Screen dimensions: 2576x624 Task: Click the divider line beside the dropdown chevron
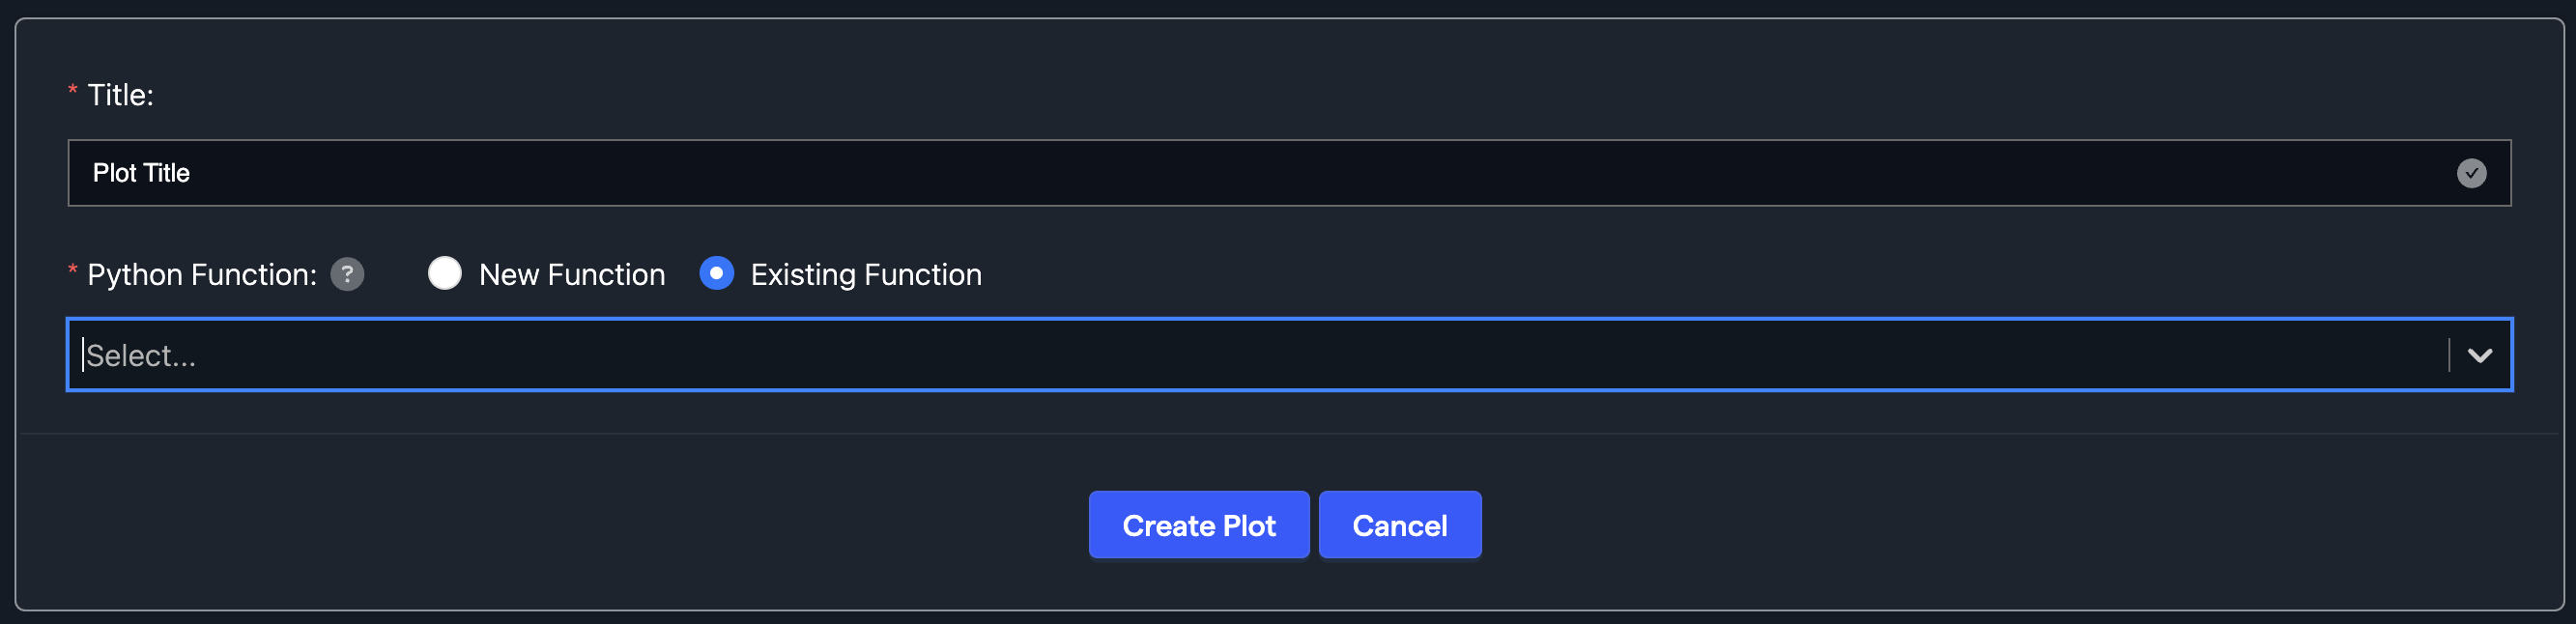click(2449, 355)
